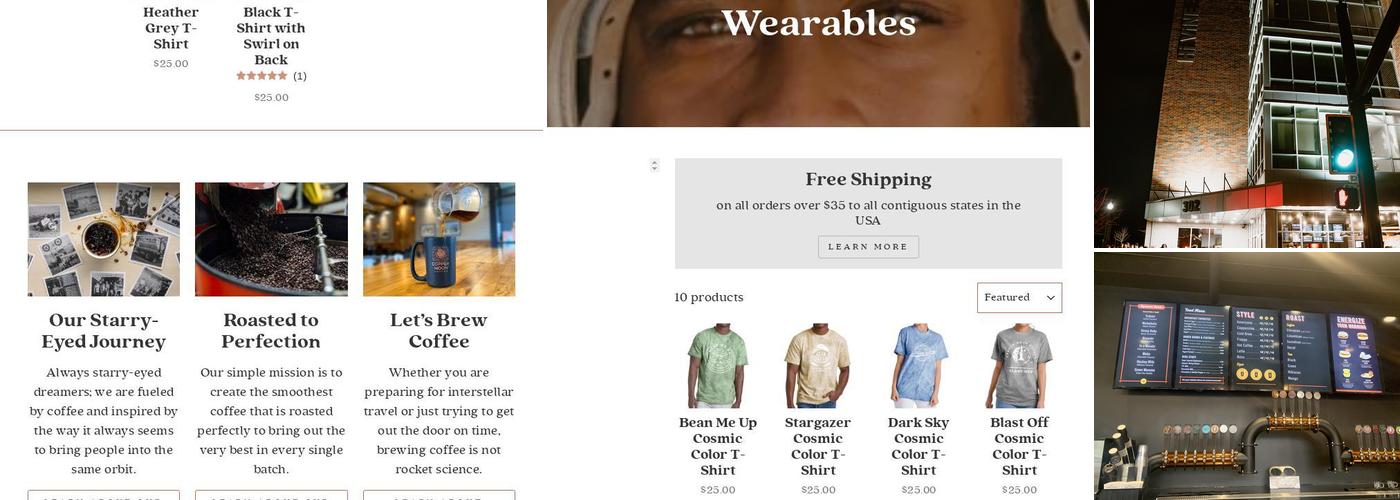Open the cafe menu boards photo
This screenshot has width=1400, height=500.
point(1247,376)
